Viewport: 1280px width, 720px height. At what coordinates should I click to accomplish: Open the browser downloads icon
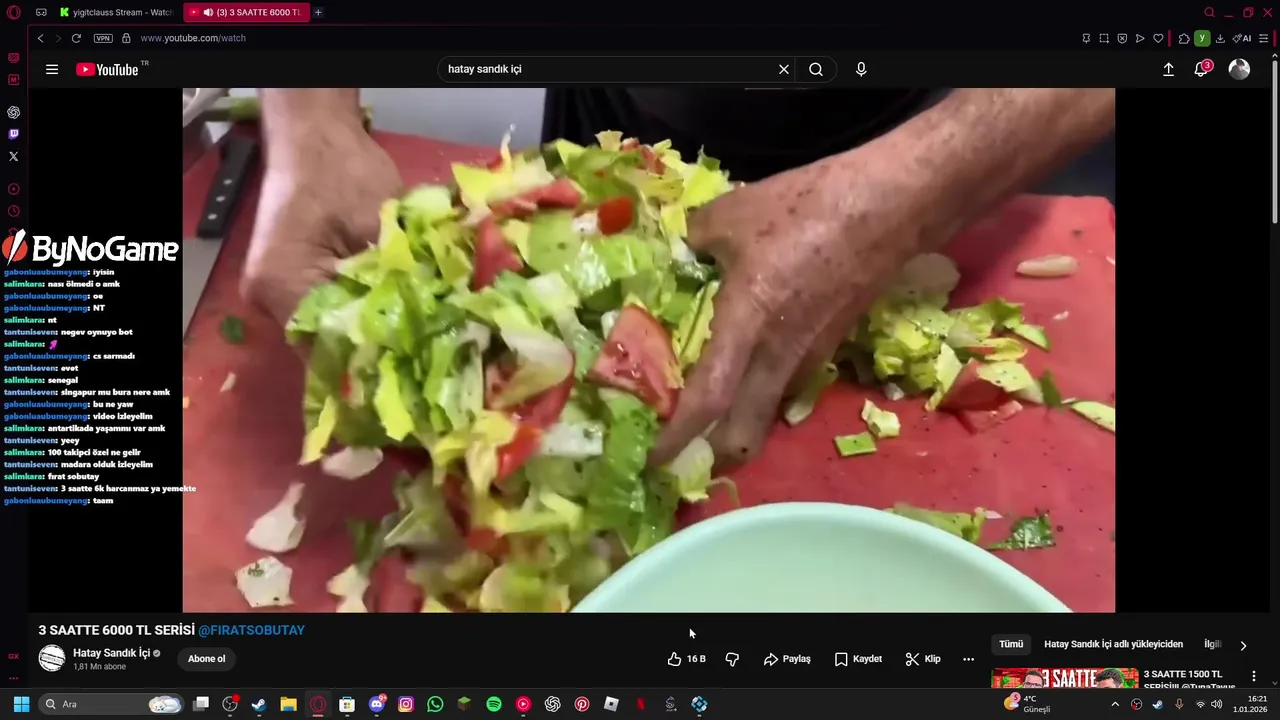click(1220, 38)
